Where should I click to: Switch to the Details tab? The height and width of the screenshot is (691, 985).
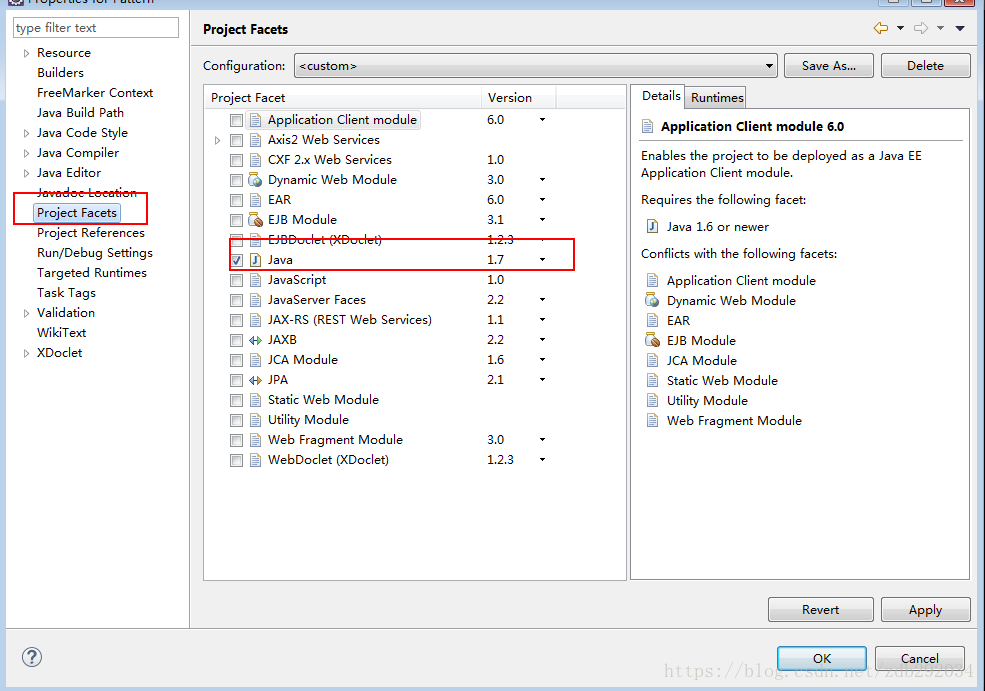point(661,95)
